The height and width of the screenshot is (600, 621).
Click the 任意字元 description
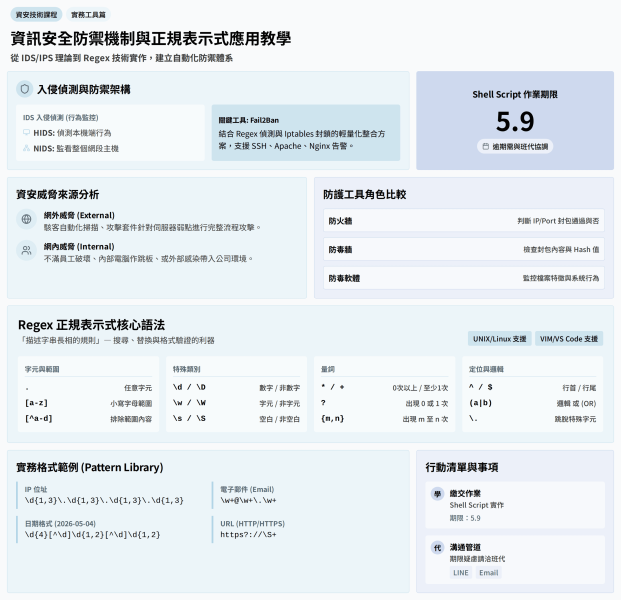(x=138, y=388)
